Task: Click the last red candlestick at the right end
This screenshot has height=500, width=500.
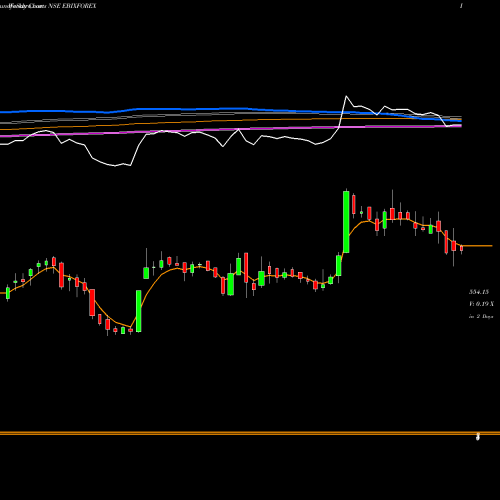Action: tap(462, 248)
